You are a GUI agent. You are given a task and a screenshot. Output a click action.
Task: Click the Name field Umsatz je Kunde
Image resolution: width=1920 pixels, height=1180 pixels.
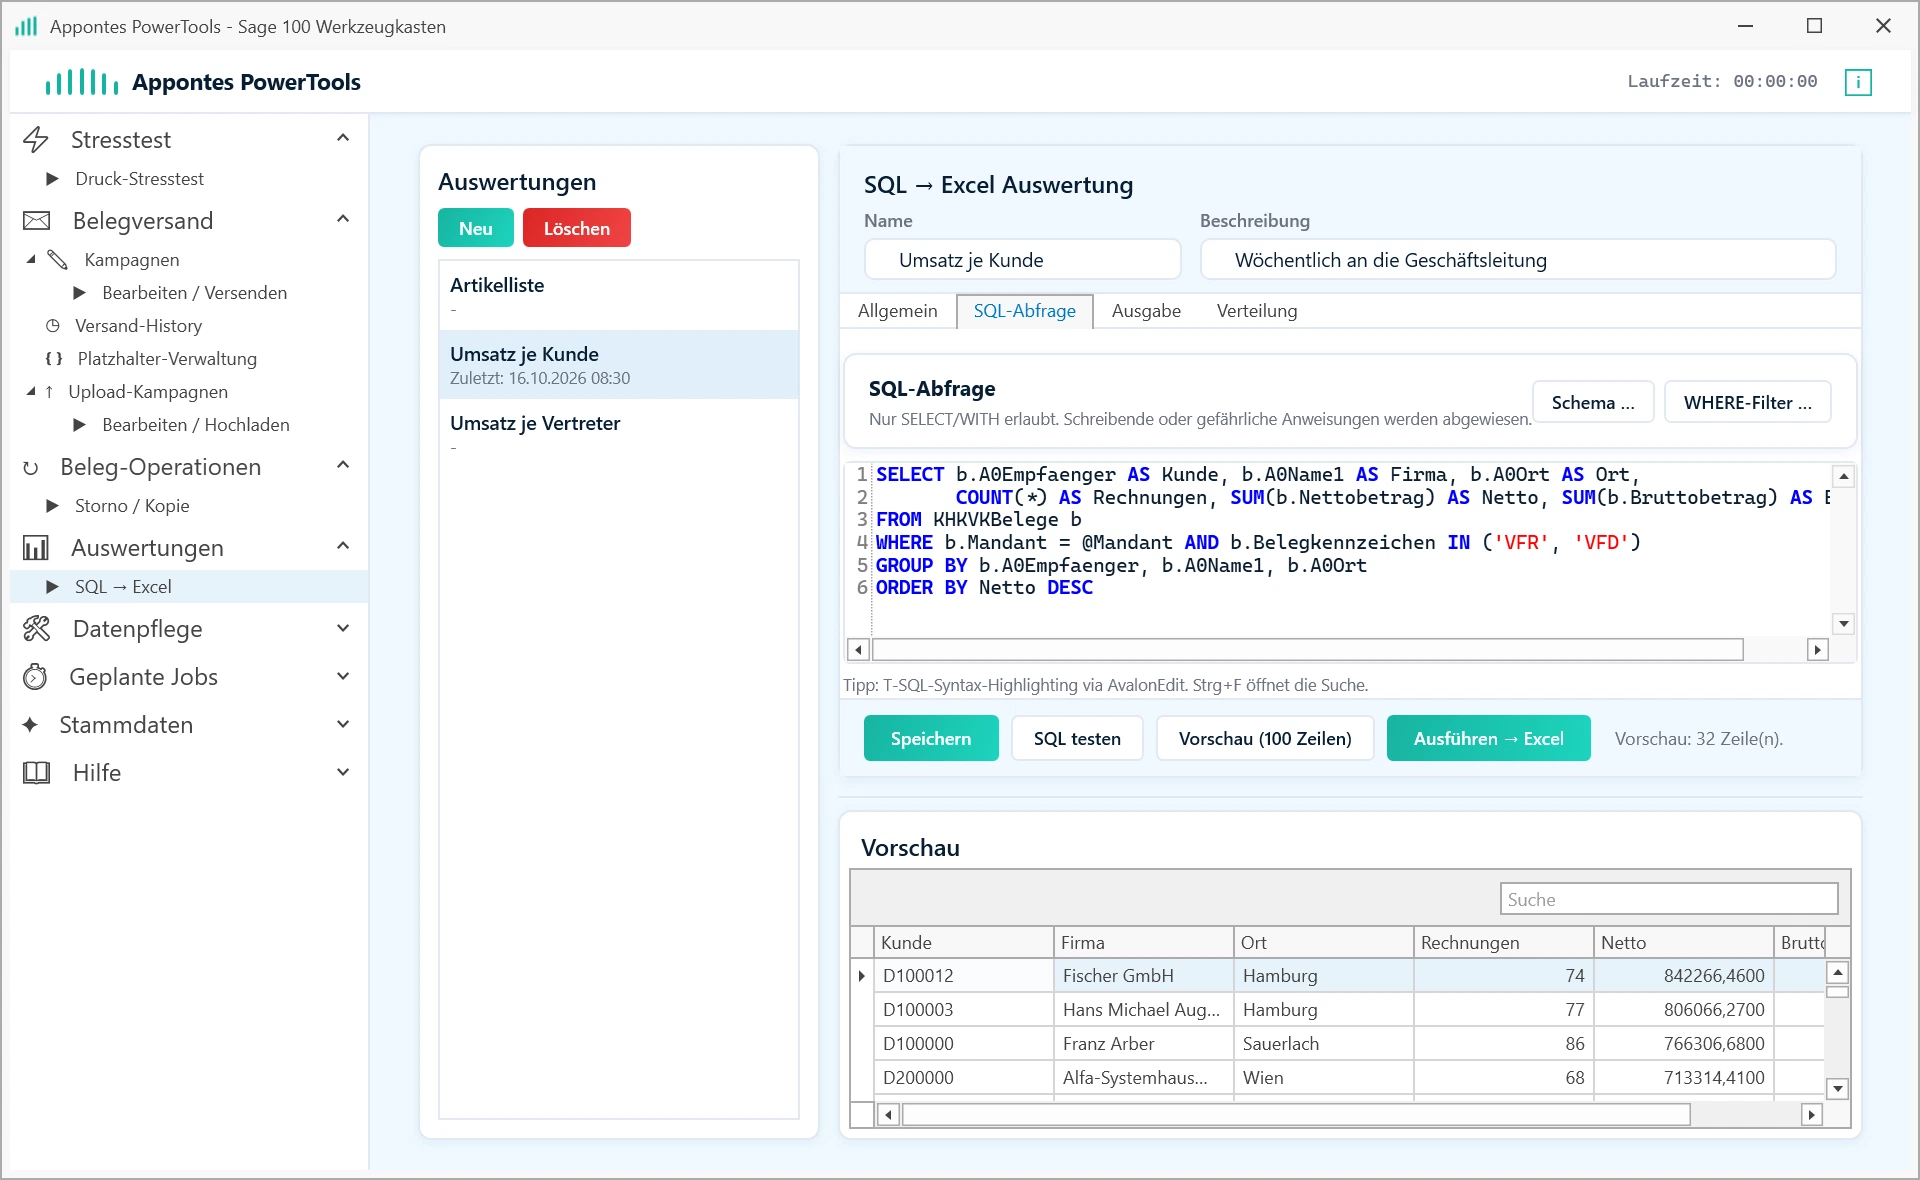click(1022, 260)
